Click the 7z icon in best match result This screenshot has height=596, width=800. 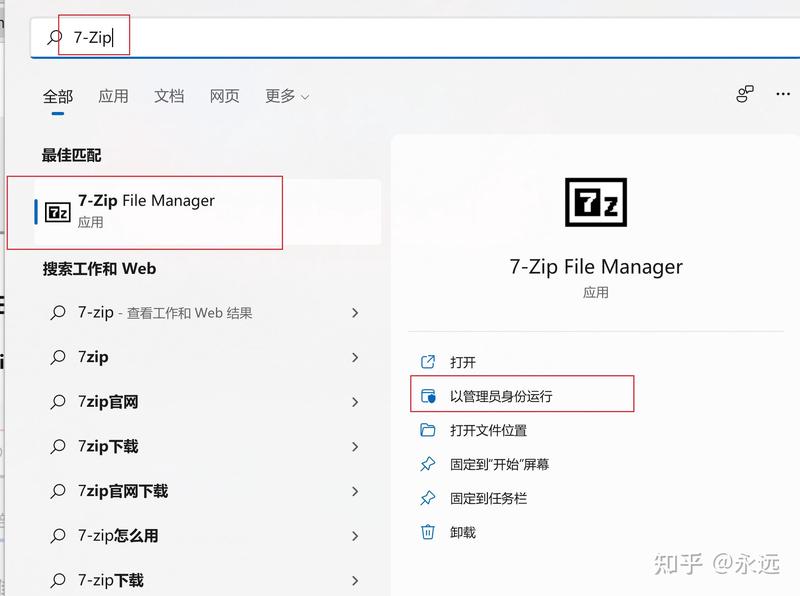tap(58, 212)
